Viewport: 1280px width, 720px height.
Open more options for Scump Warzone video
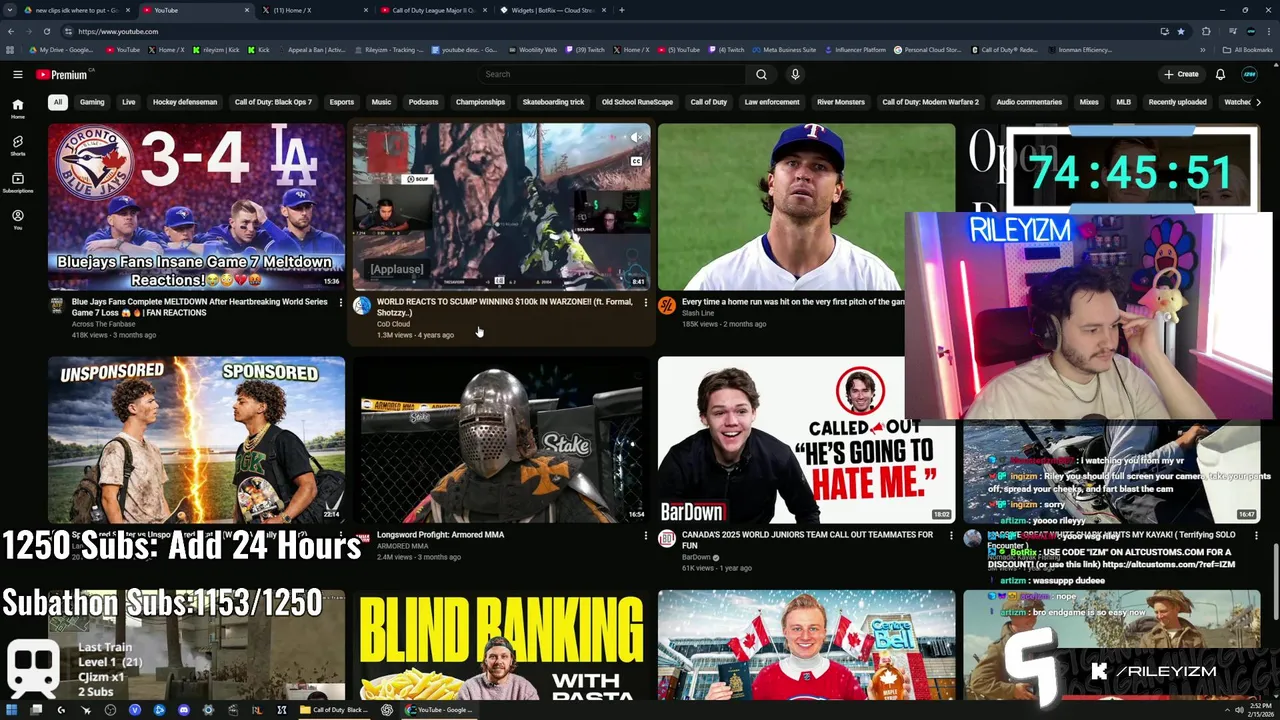pyautogui.click(x=645, y=302)
